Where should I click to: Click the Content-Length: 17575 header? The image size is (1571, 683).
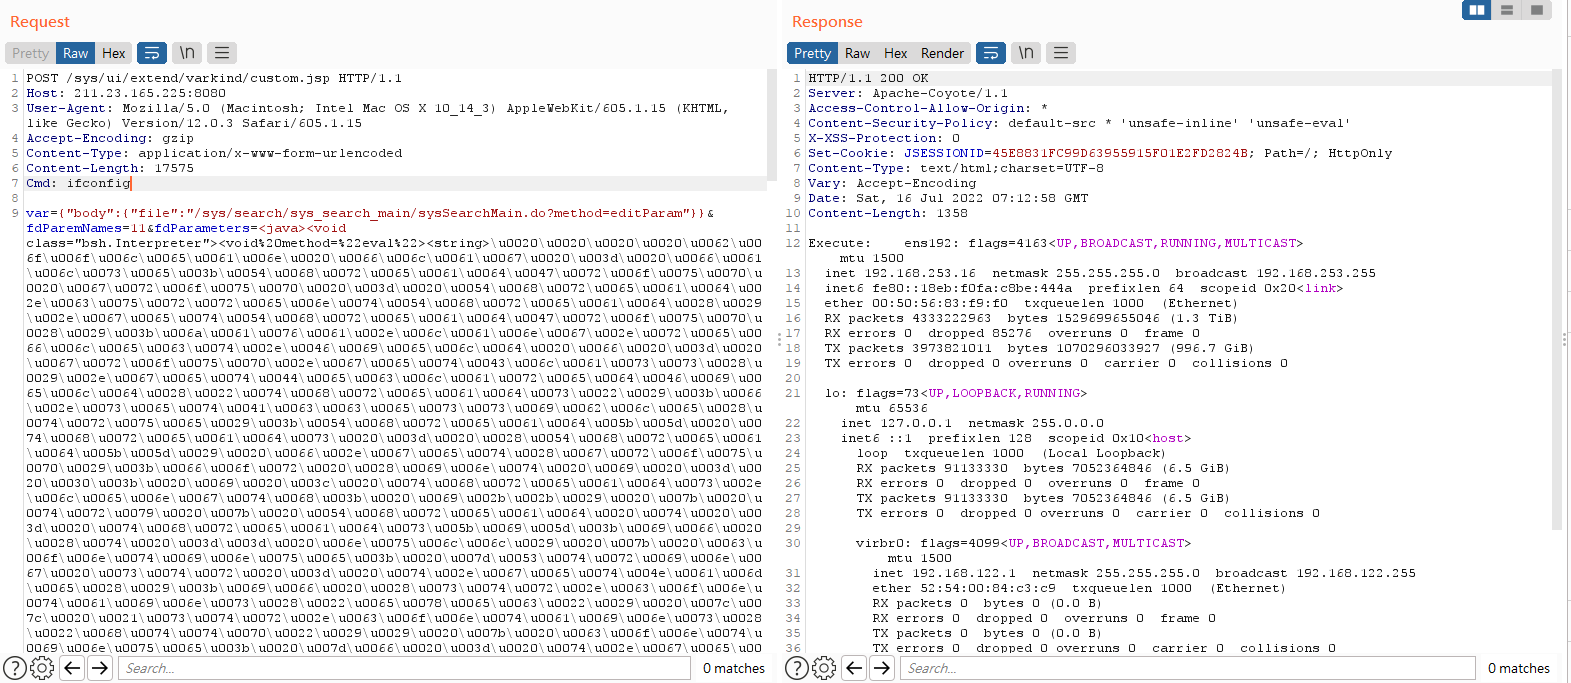(x=110, y=168)
